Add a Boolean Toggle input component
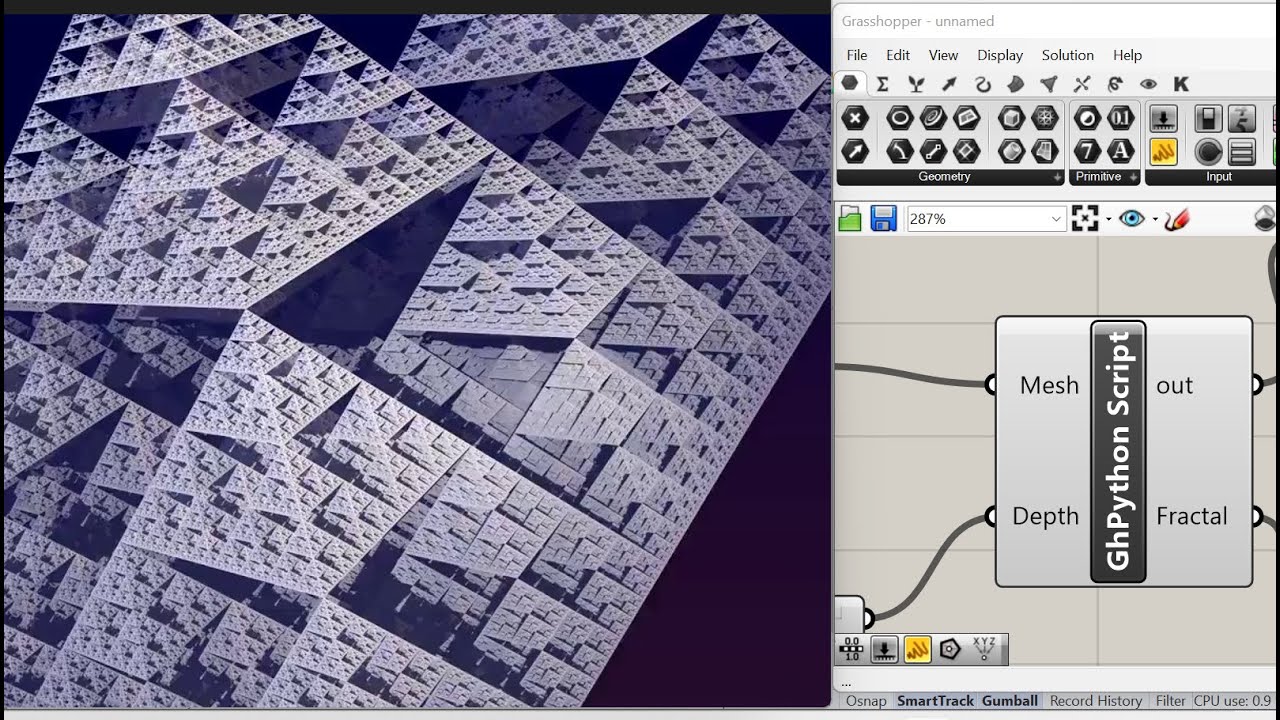 [1209, 119]
